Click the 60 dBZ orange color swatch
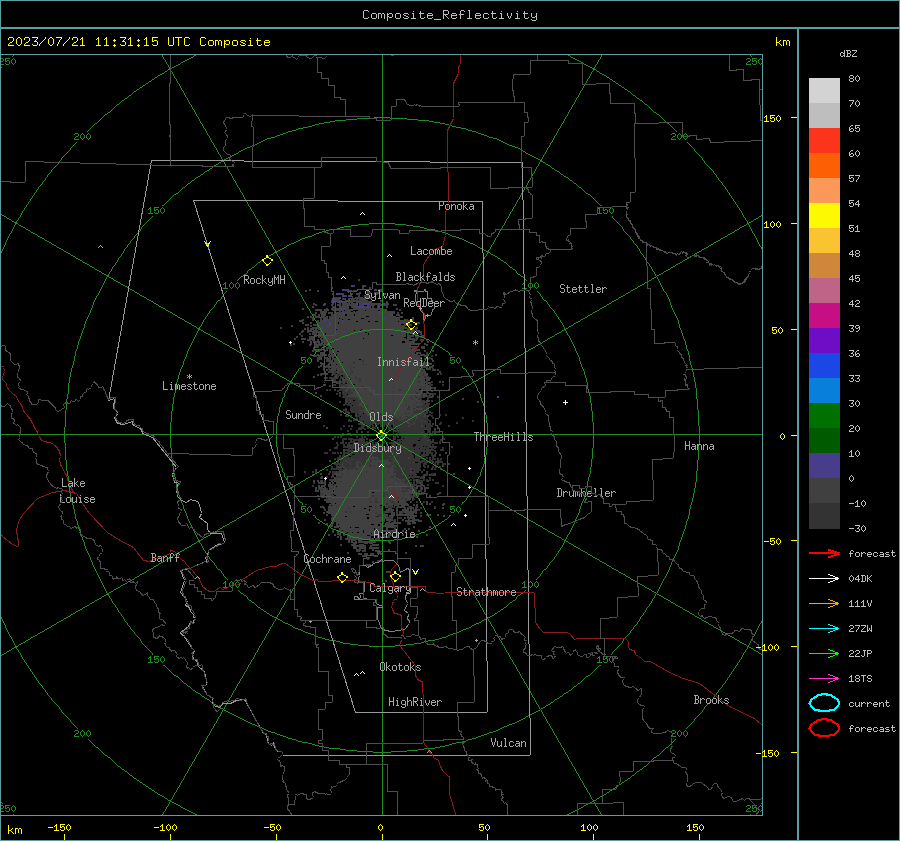Screen dimensions: 900x841 [824, 165]
